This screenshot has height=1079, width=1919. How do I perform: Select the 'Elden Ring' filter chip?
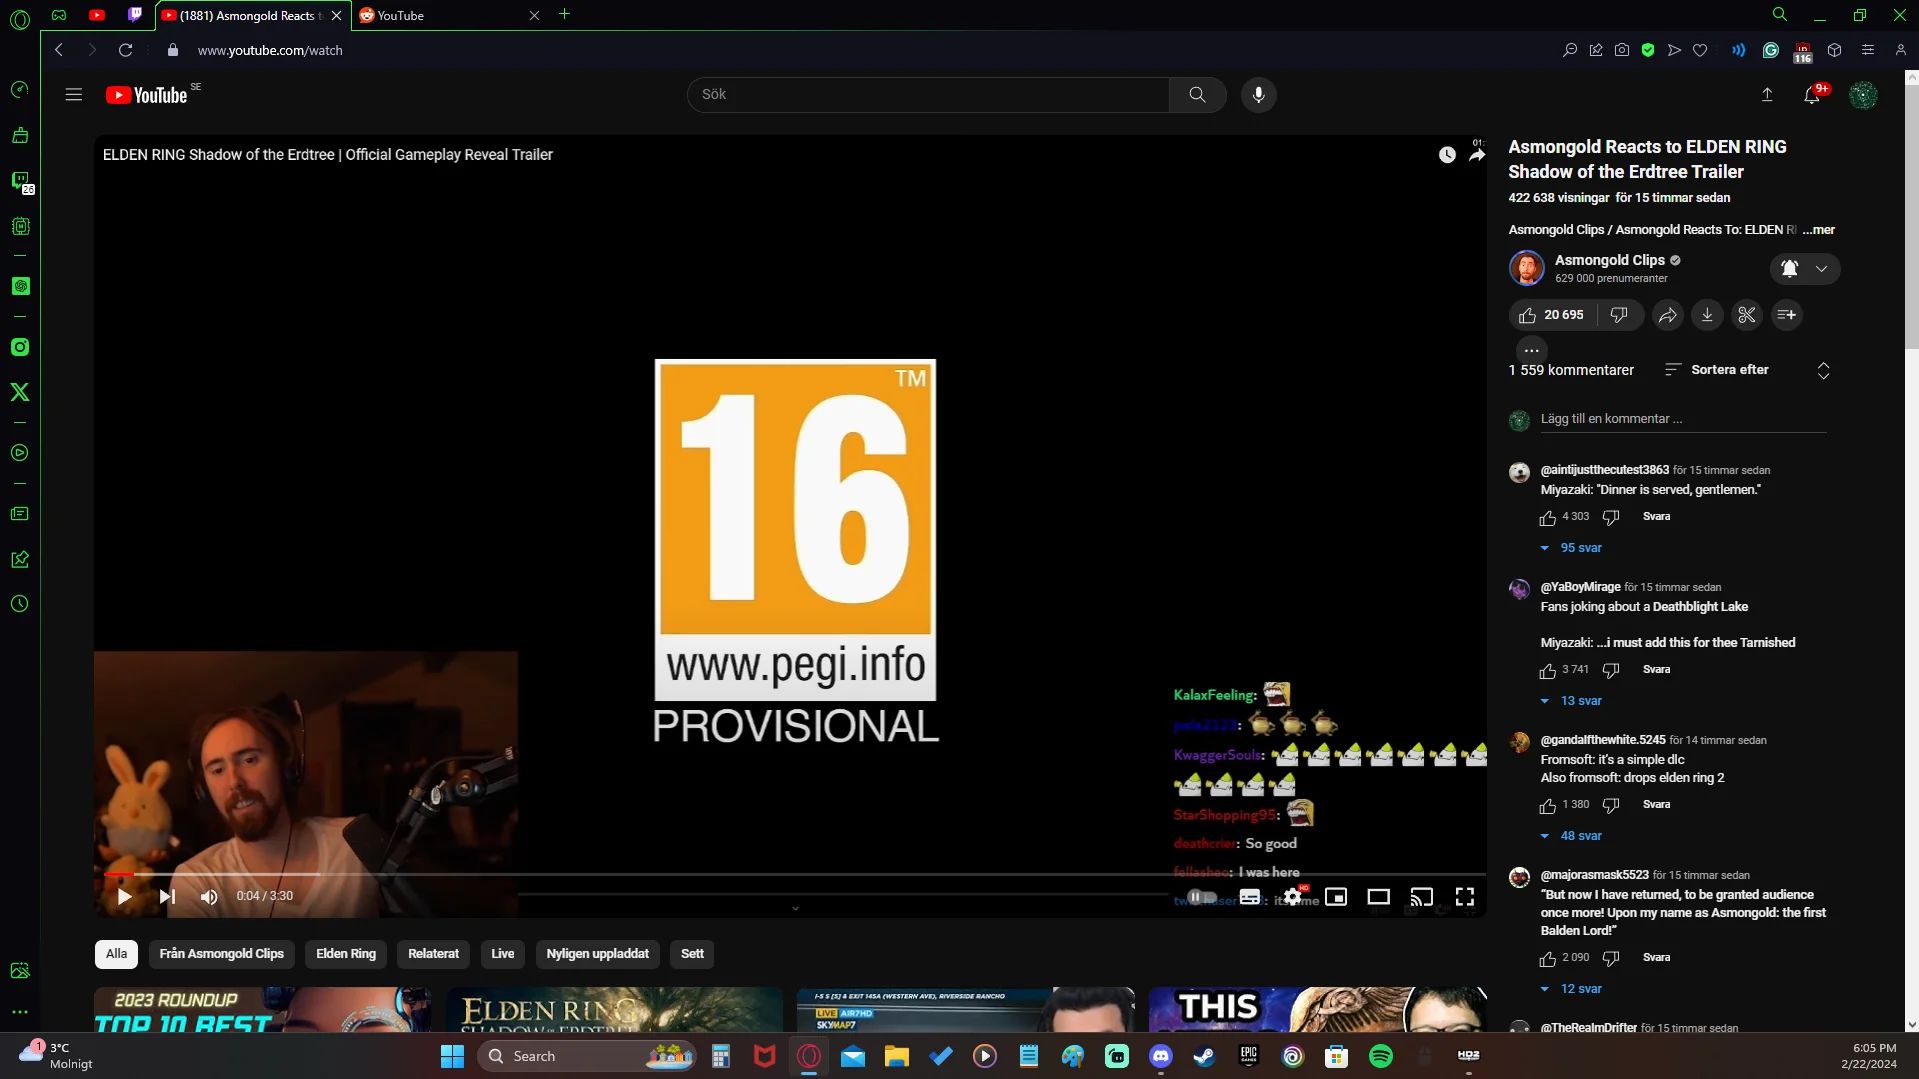tap(346, 954)
